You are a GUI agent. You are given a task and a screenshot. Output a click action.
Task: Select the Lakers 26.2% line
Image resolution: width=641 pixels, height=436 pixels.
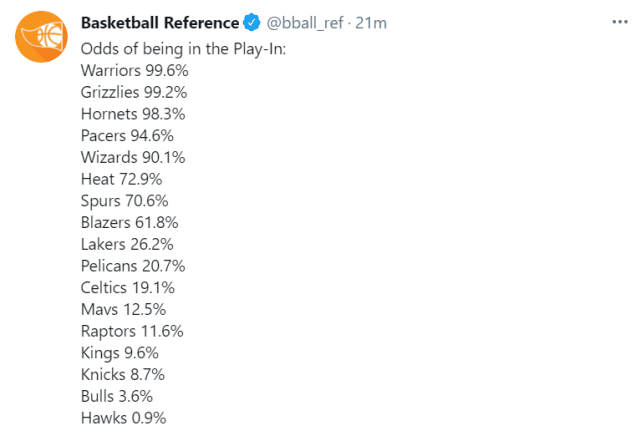coord(127,244)
